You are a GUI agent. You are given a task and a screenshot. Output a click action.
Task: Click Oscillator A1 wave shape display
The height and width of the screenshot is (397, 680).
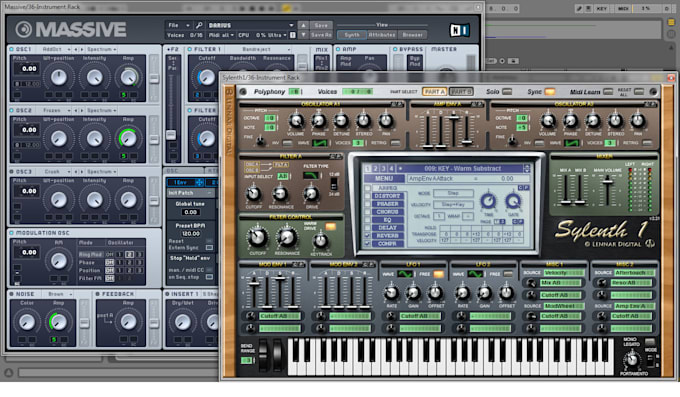(x=319, y=143)
